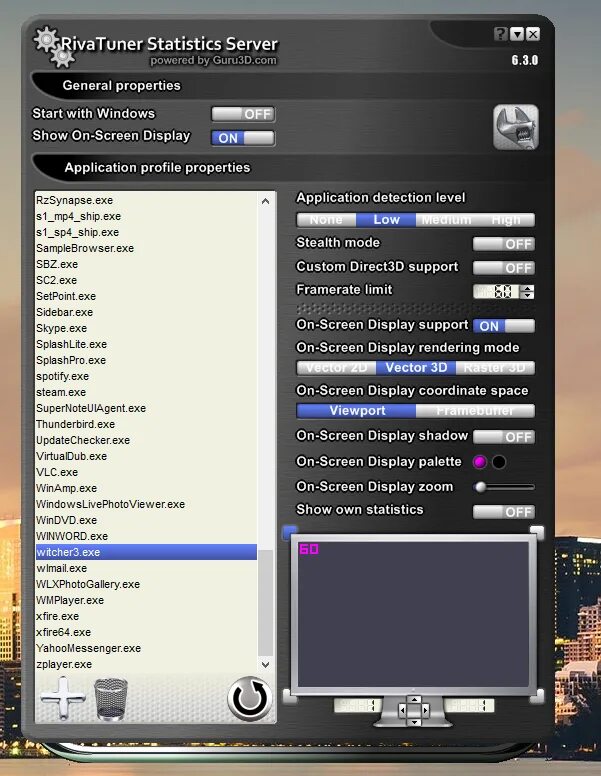Select VLC.exe in profile list
The width and height of the screenshot is (601, 776).
(146, 472)
